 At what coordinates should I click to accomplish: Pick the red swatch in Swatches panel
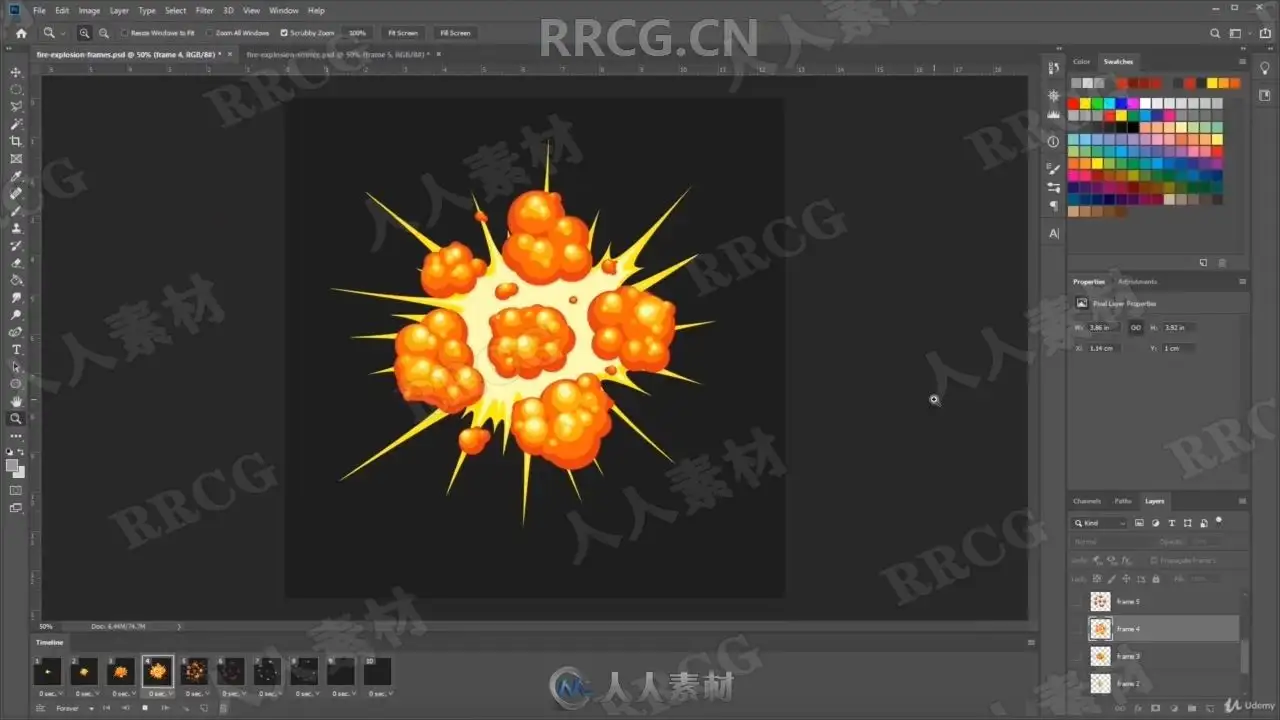point(1073,103)
